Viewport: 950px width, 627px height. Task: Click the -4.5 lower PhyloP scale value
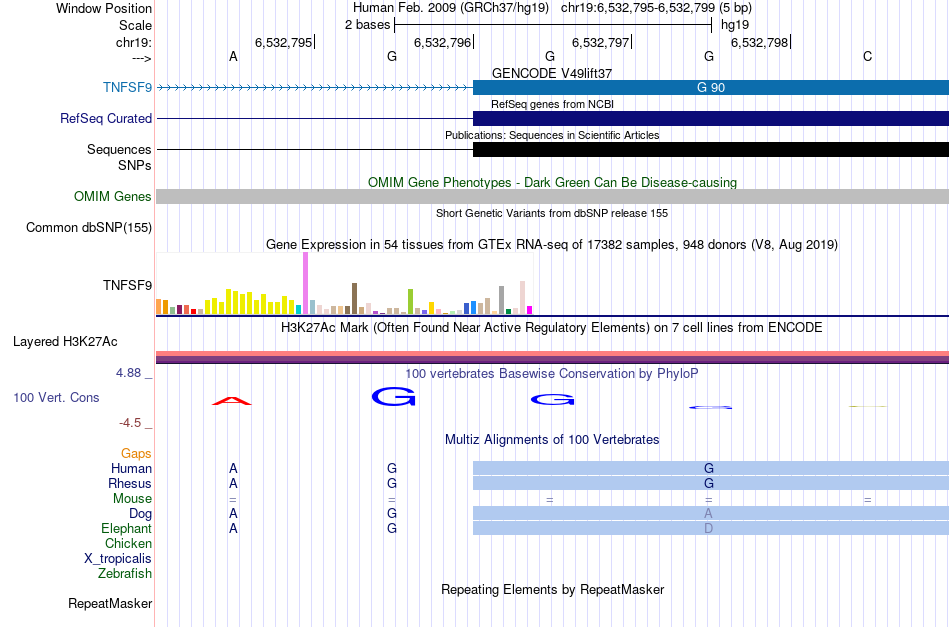pyautogui.click(x=130, y=422)
